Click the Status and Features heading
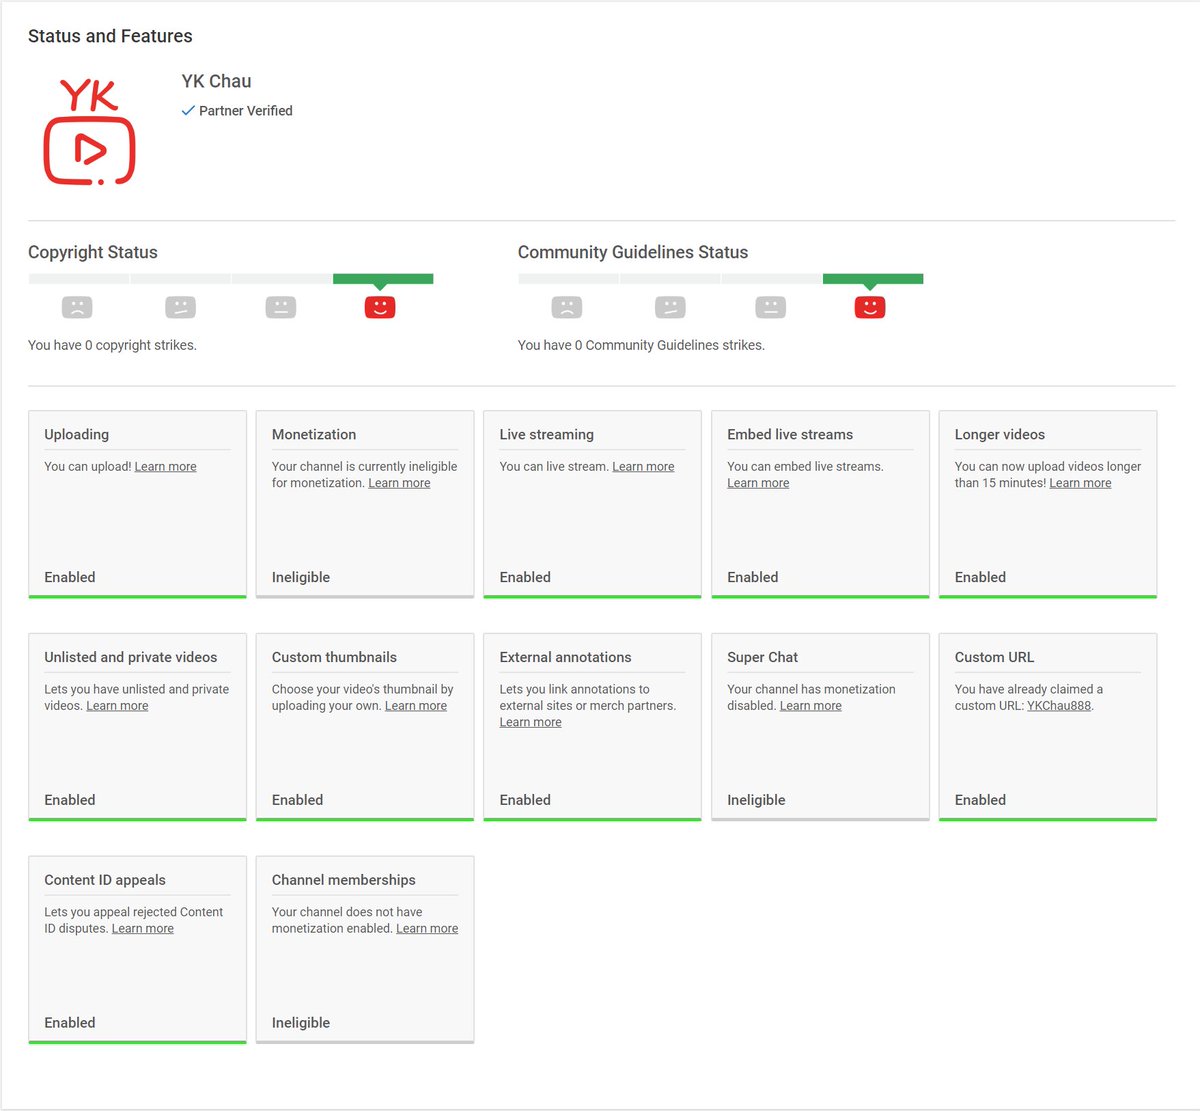The height and width of the screenshot is (1111, 1200). [110, 36]
